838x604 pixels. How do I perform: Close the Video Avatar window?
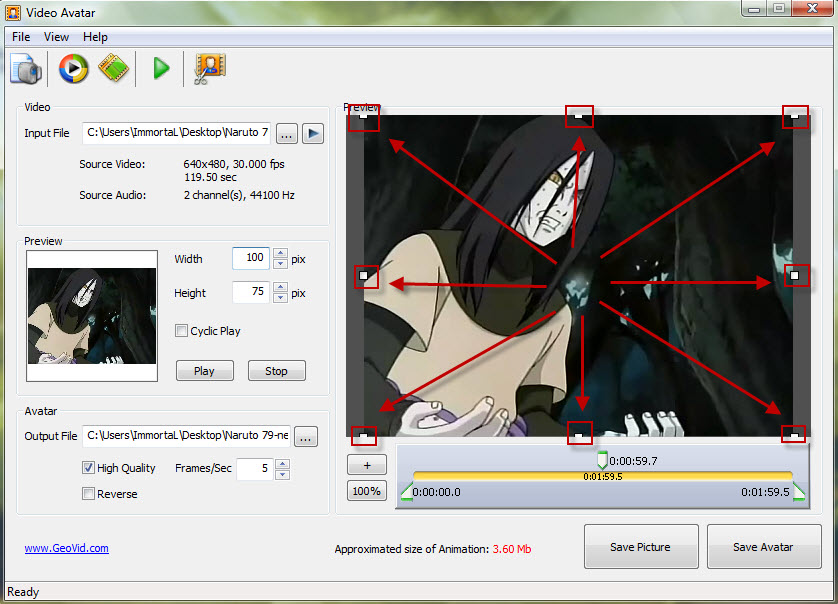click(x=812, y=8)
